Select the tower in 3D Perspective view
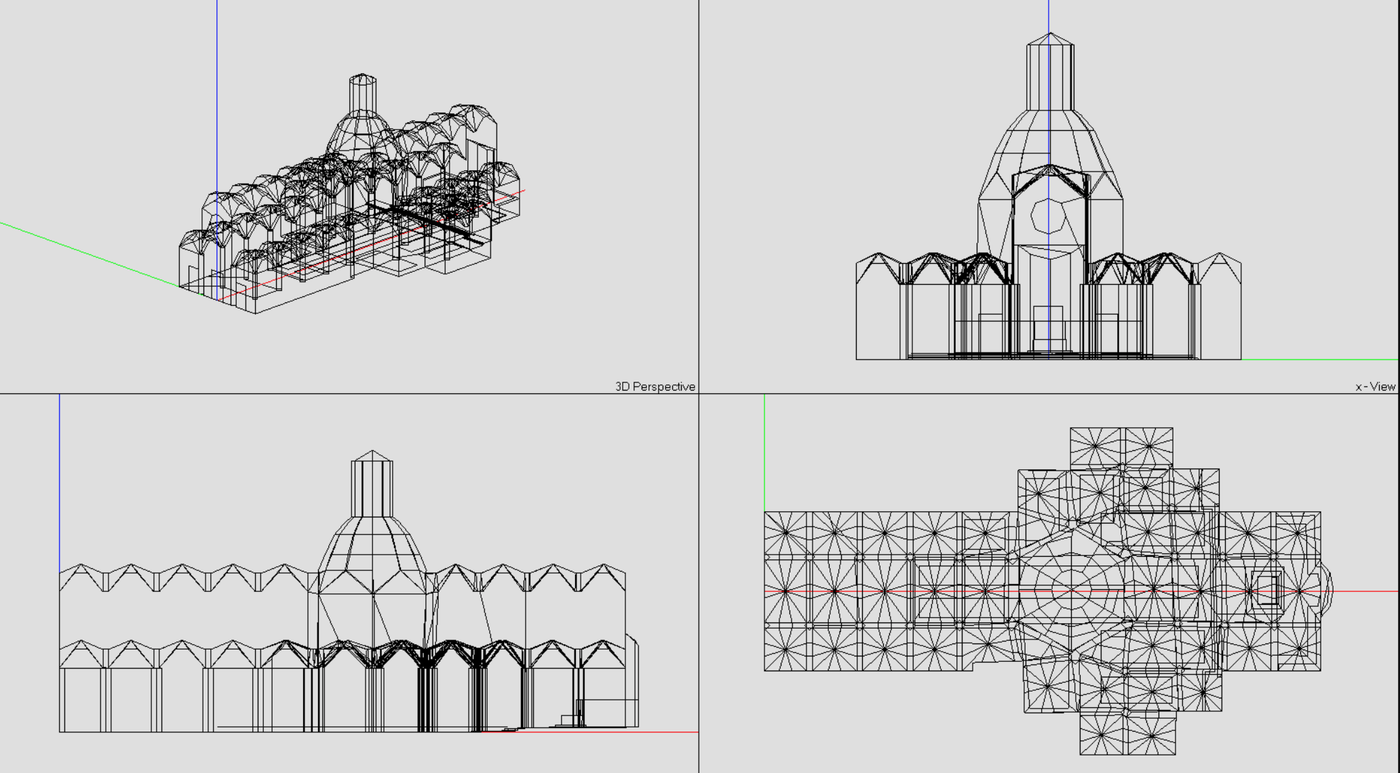Screen dimensions: 1400x773 point(362,93)
